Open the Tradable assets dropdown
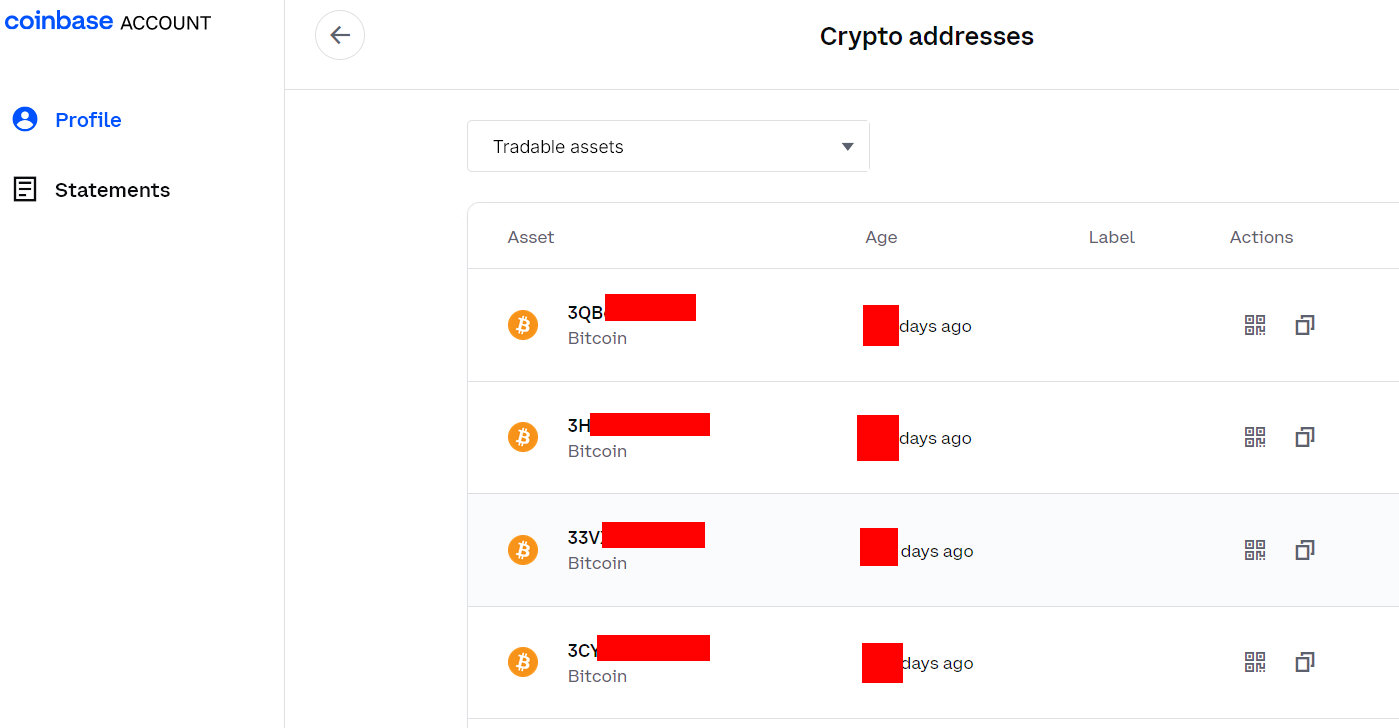Screen dimensions: 1399x728 (668, 146)
